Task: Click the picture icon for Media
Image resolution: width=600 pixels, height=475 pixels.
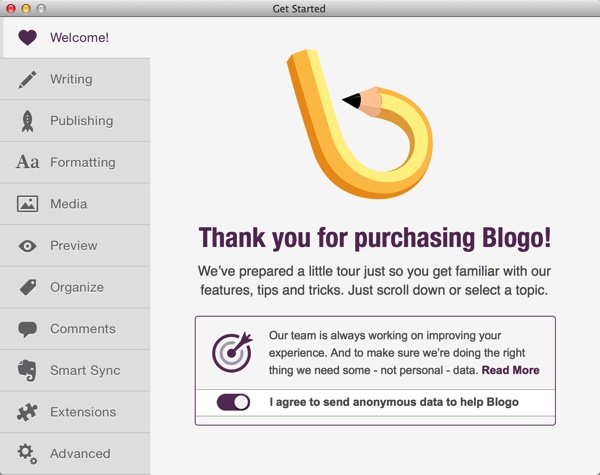Action: tap(28, 204)
